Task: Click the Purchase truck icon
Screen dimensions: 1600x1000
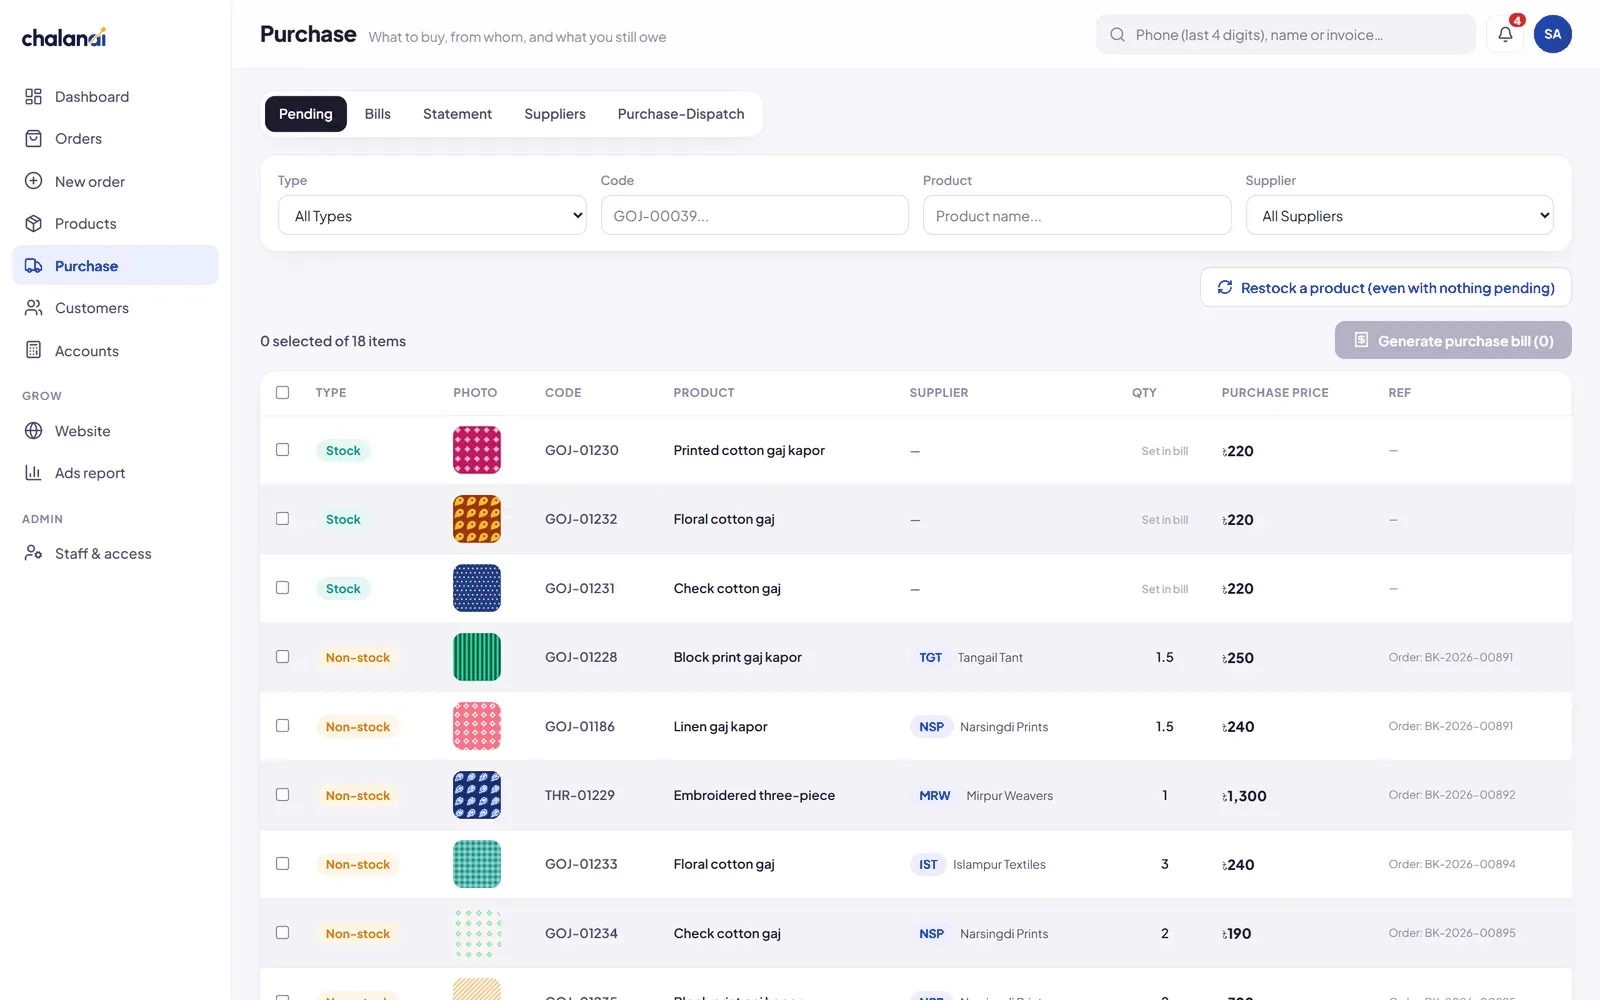Action: (x=33, y=266)
